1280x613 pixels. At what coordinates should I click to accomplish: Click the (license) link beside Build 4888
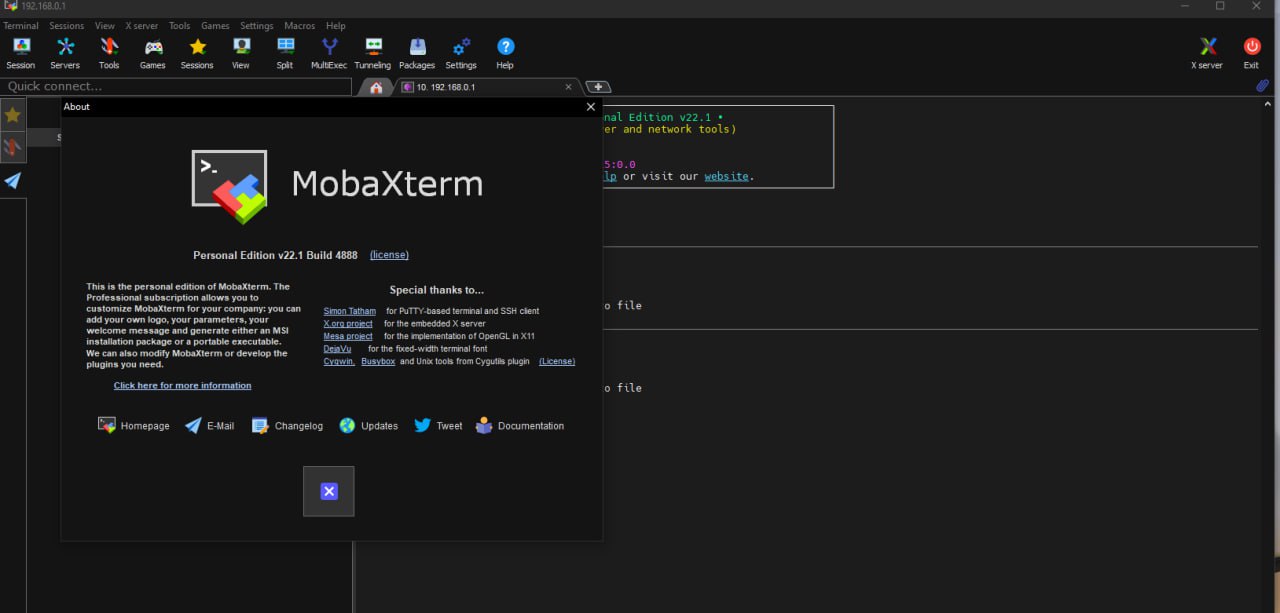pos(389,255)
